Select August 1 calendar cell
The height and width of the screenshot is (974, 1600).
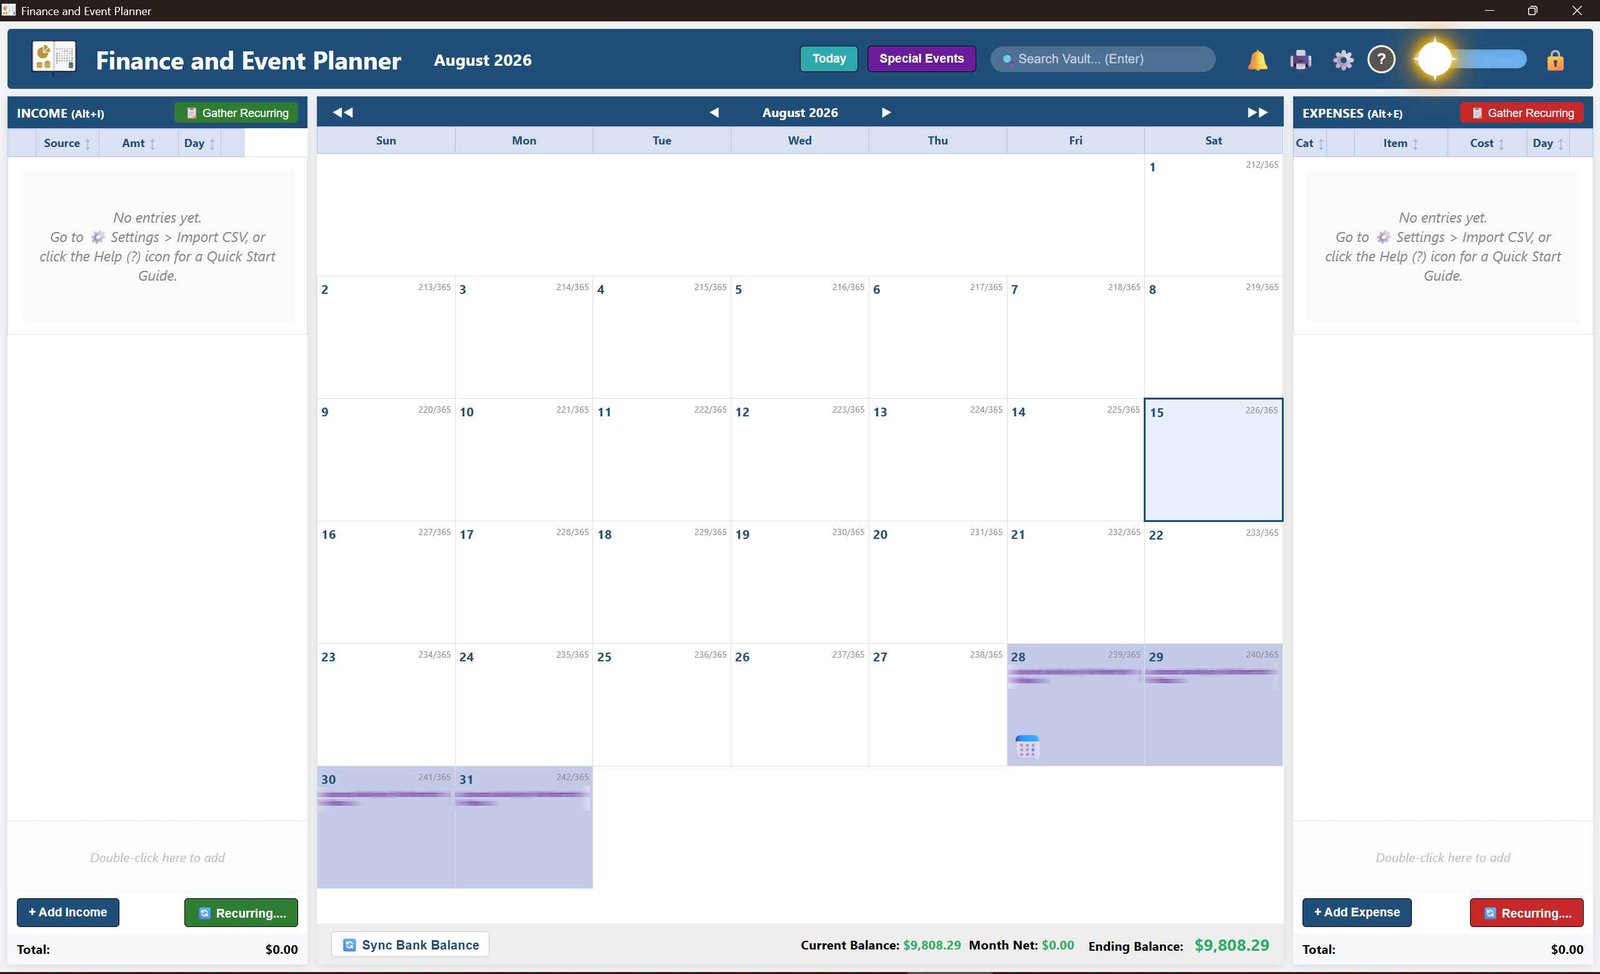click(1213, 215)
